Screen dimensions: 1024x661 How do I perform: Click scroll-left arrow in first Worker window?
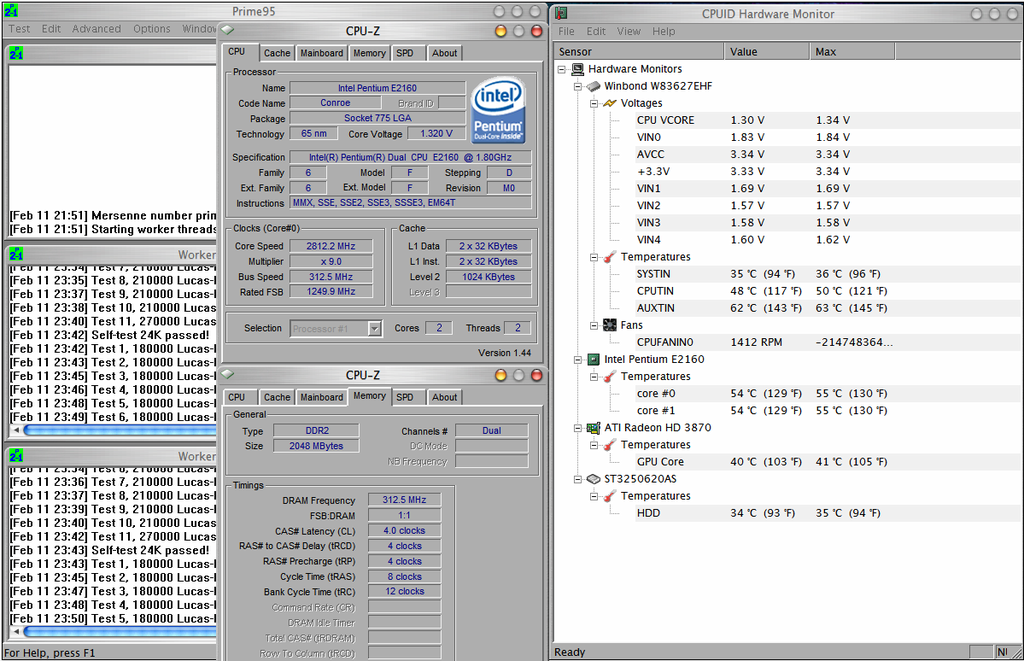click(x=16, y=430)
